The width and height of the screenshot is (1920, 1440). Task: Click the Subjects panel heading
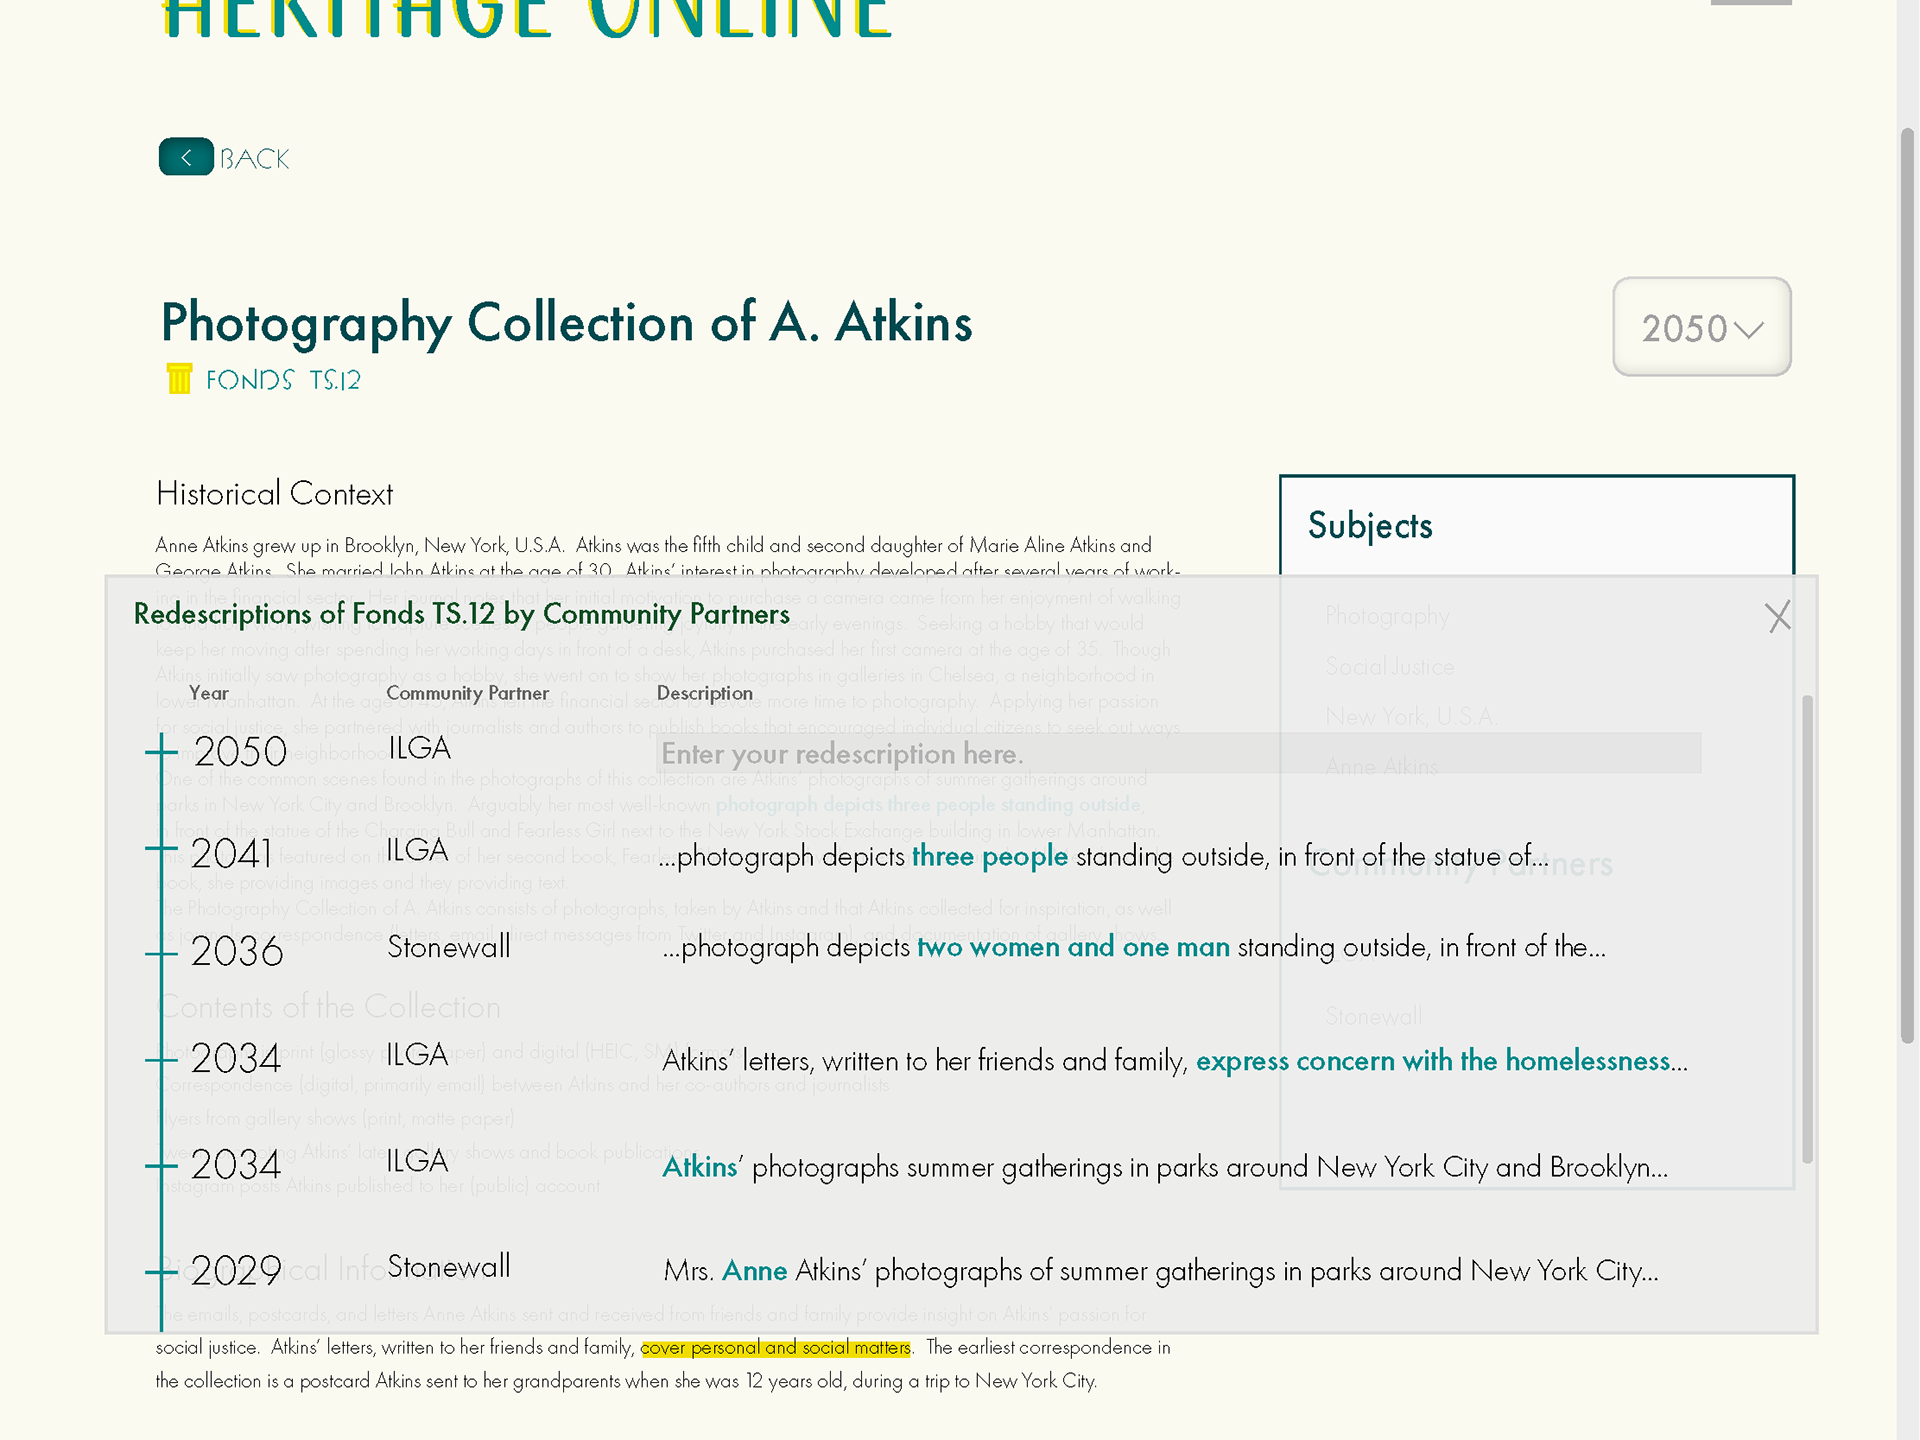[x=1370, y=526]
